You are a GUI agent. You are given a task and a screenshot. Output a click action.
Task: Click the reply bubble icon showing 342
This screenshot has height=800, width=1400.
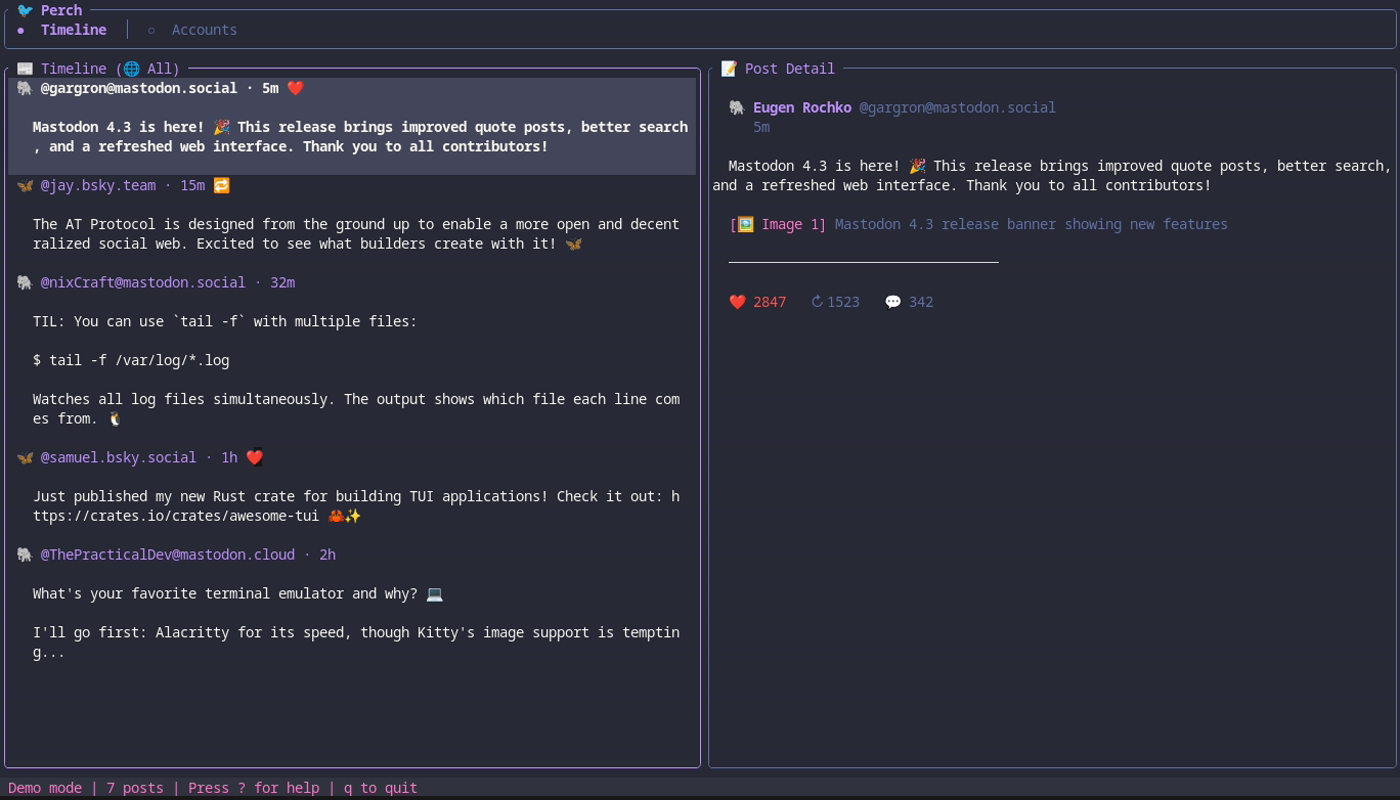[893, 301]
